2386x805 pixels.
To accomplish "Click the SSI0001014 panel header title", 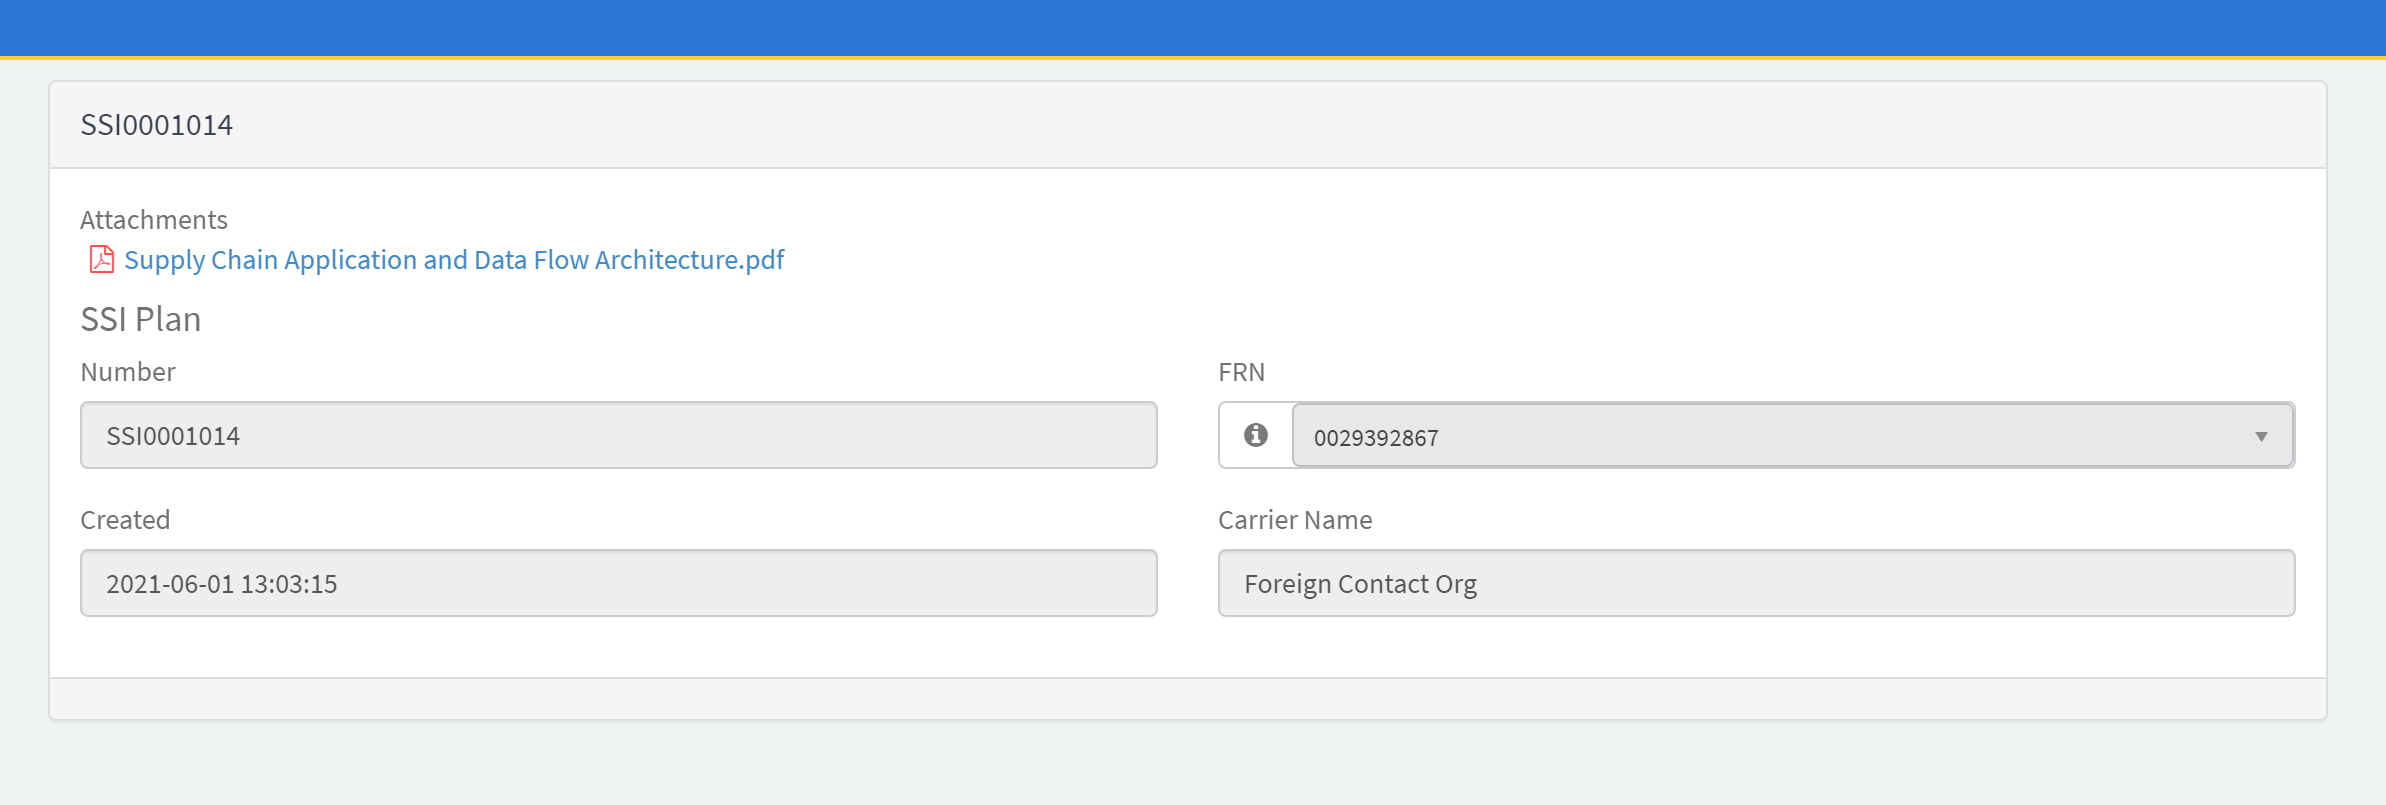I will tap(157, 125).
